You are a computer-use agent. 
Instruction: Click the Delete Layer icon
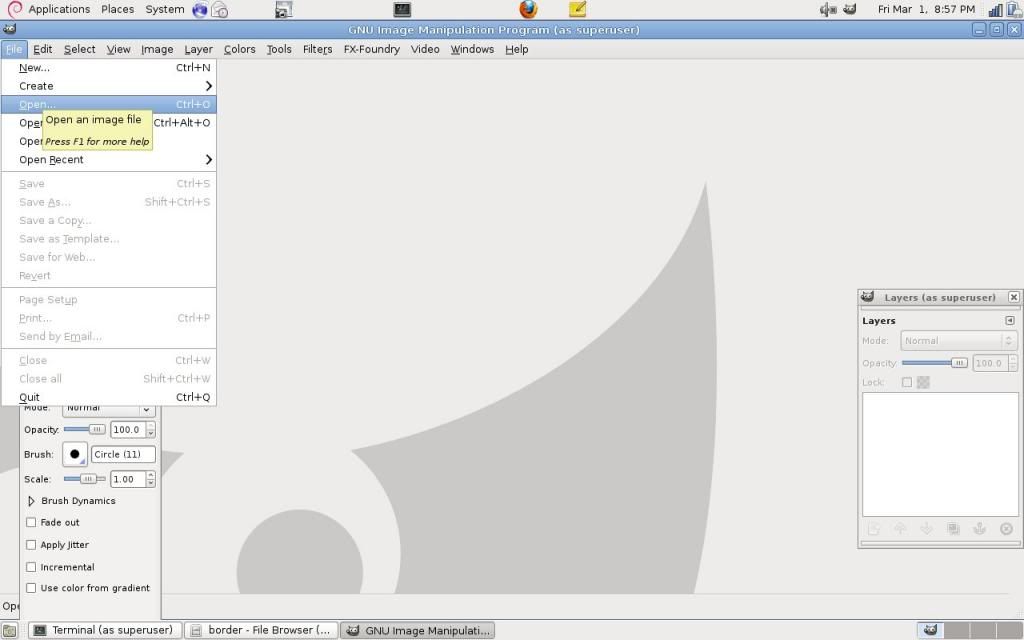coord(1006,529)
